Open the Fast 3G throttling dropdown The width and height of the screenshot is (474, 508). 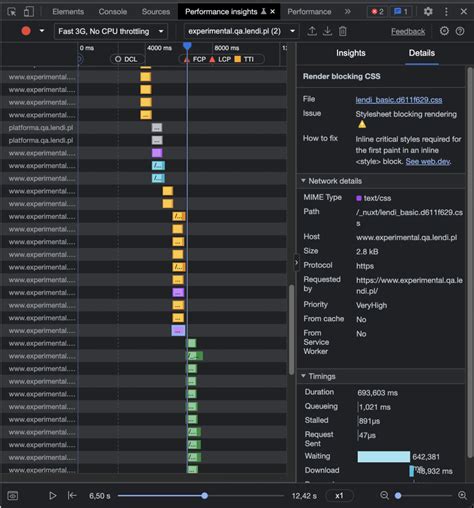click(x=111, y=31)
